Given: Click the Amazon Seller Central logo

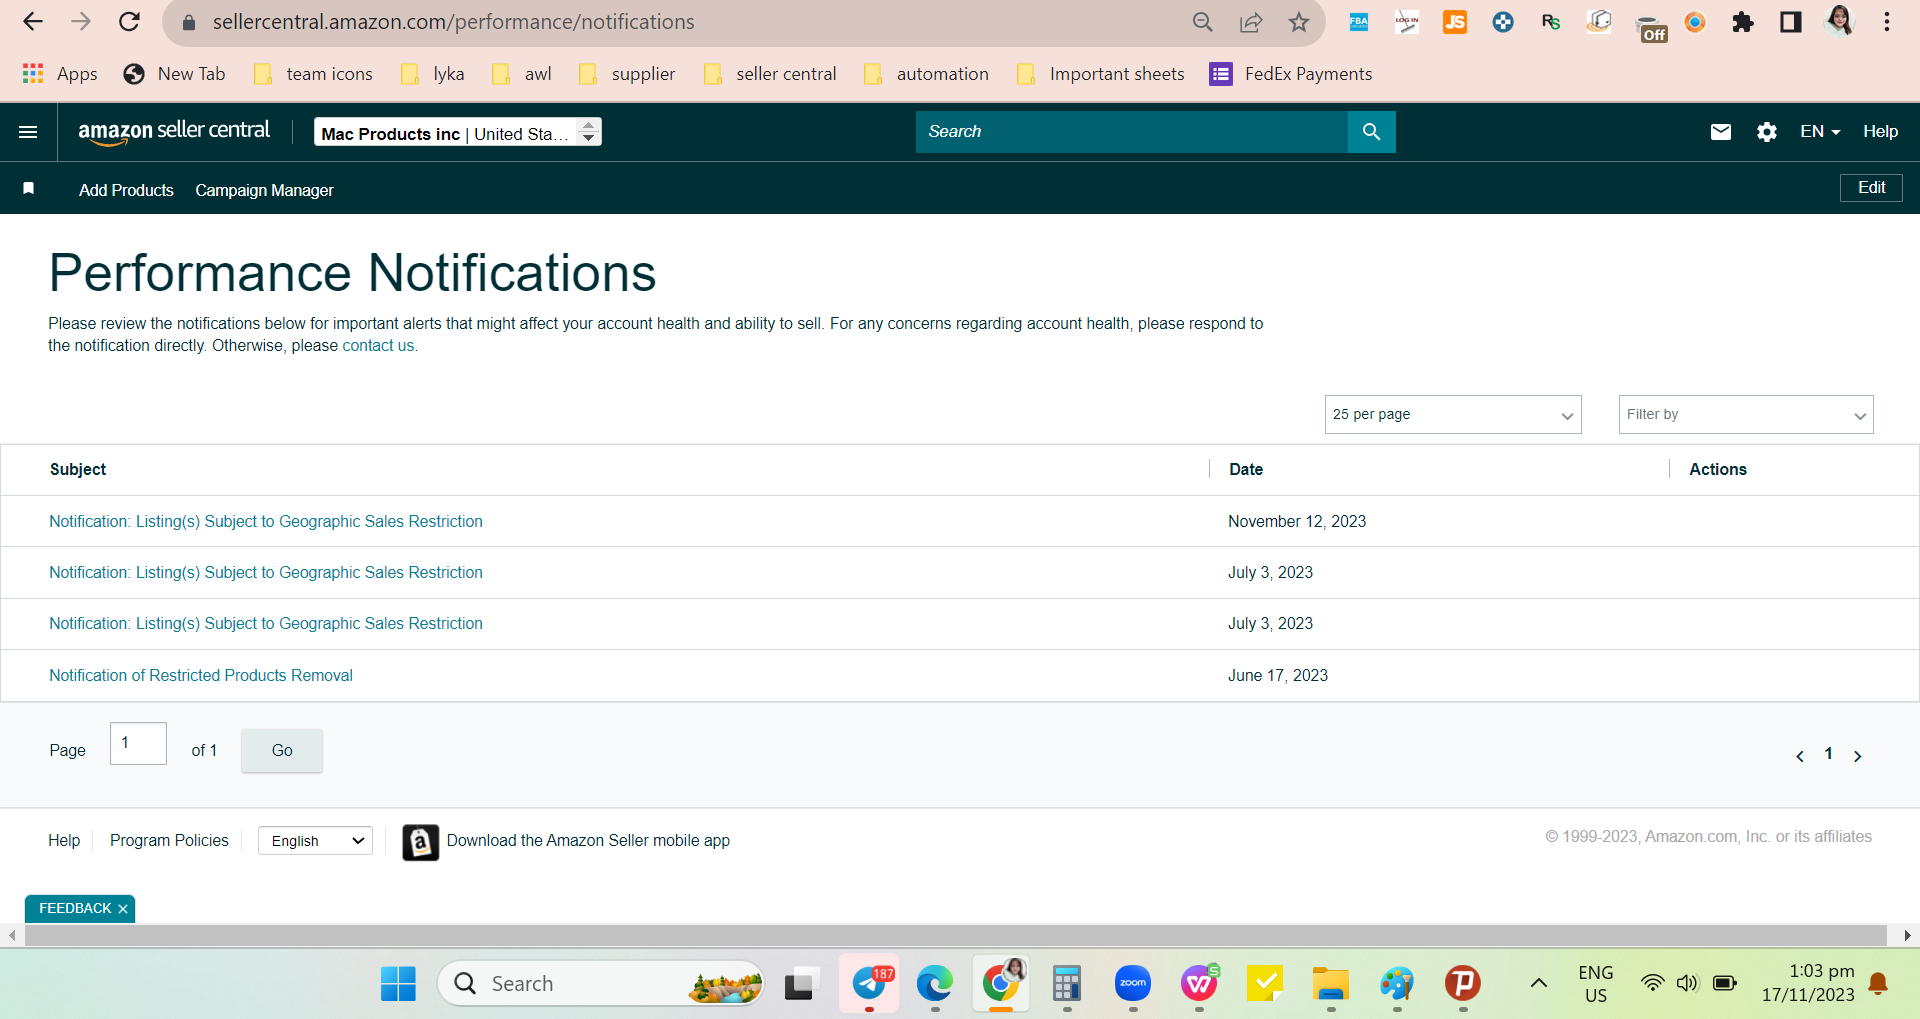Looking at the screenshot, I should 174,131.
